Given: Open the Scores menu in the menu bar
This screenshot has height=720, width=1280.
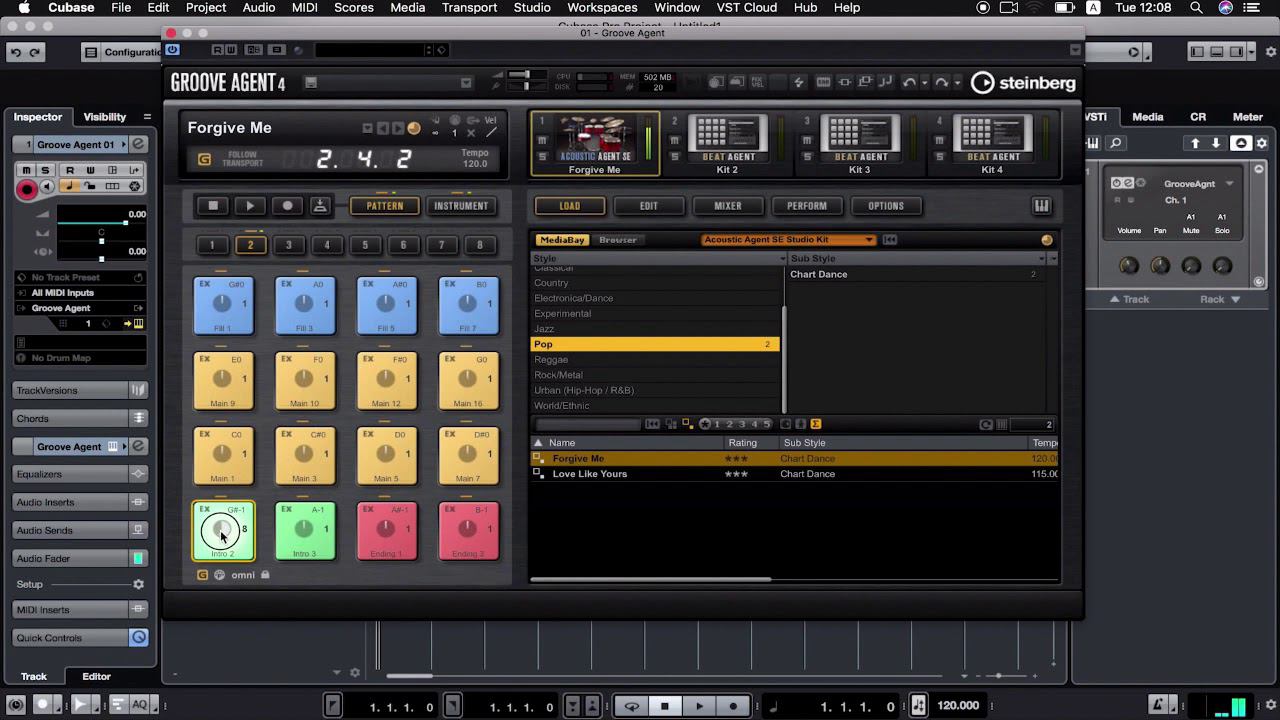Looking at the screenshot, I should [355, 8].
